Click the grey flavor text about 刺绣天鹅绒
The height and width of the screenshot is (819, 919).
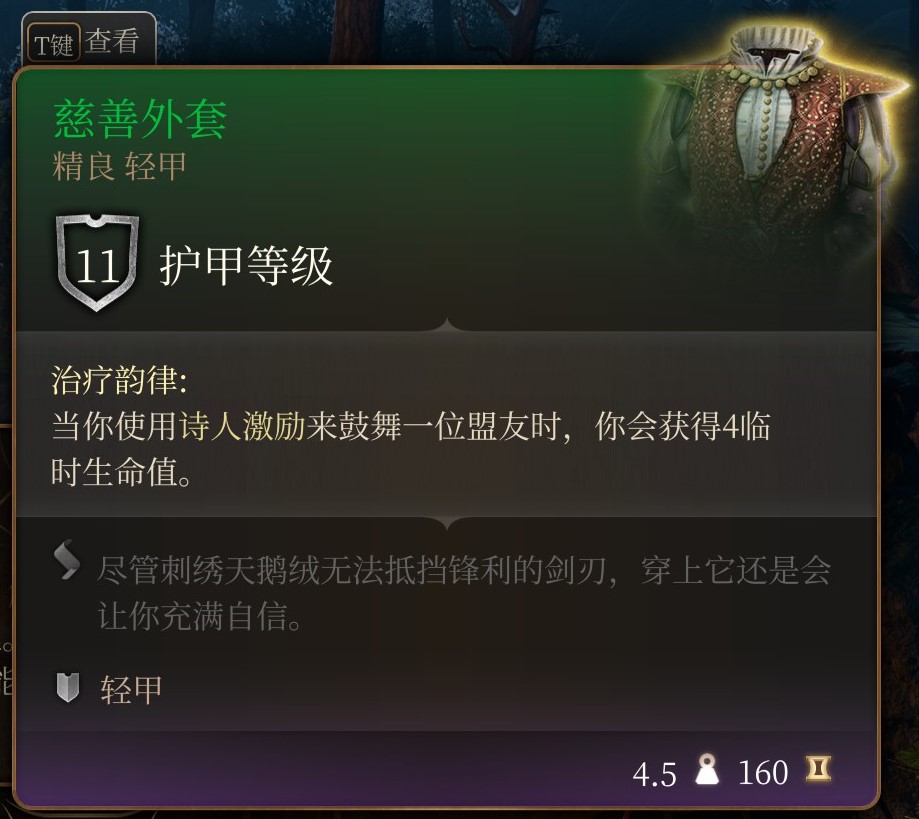[x=464, y=592]
